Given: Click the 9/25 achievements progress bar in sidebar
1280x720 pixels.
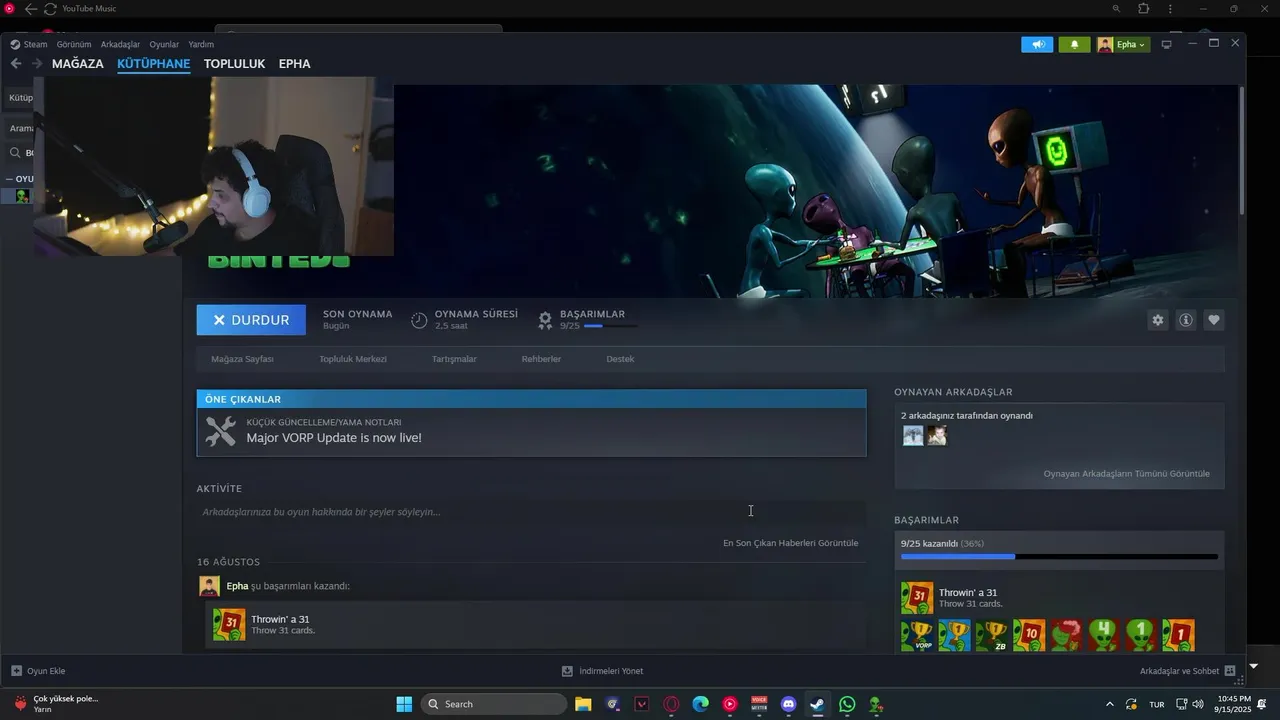Looking at the screenshot, I should (1059, 556).
